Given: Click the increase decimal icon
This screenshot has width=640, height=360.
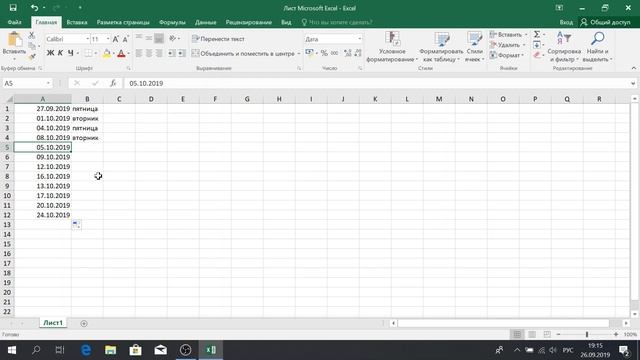Looking at the screenshot, I should click(348, 53).
